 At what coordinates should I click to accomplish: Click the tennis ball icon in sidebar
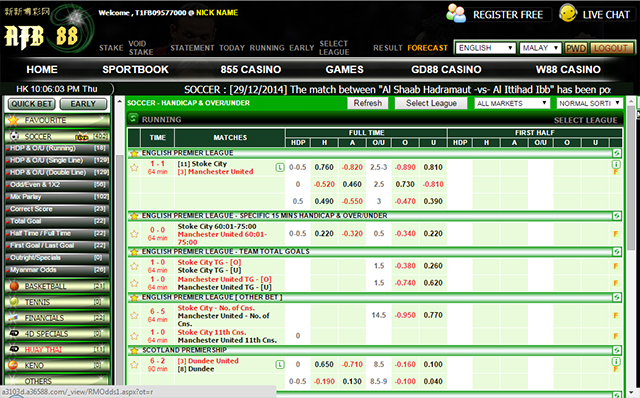[14, 302]
